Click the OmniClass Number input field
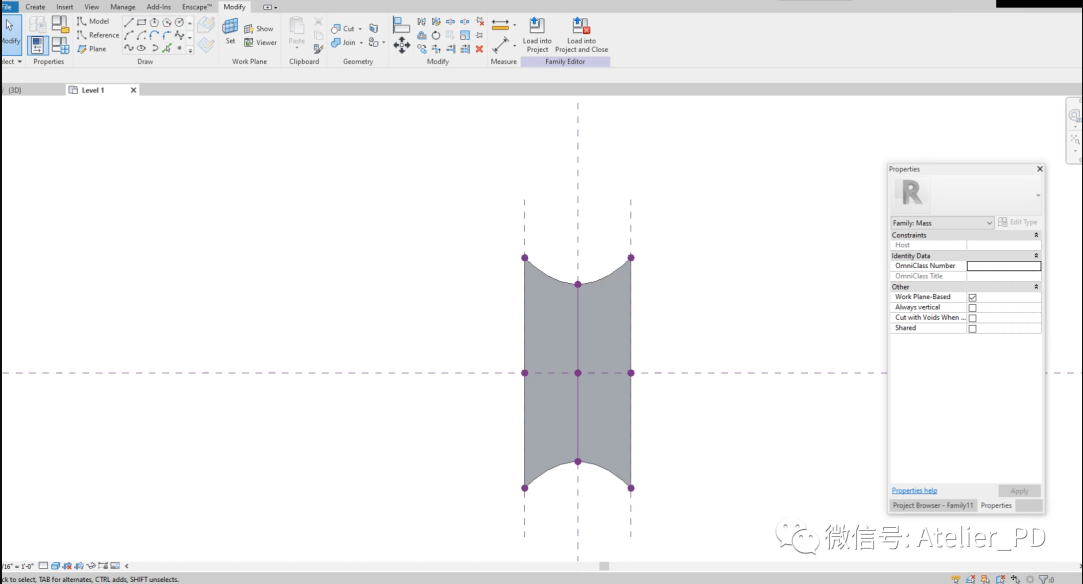This screenshot has width=1083, height=584. click(x=1004, y=266)
